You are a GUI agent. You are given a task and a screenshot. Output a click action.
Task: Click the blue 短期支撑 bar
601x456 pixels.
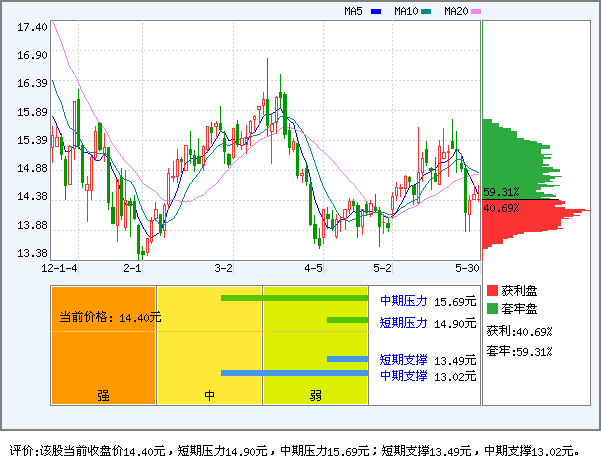click(348, 359)
